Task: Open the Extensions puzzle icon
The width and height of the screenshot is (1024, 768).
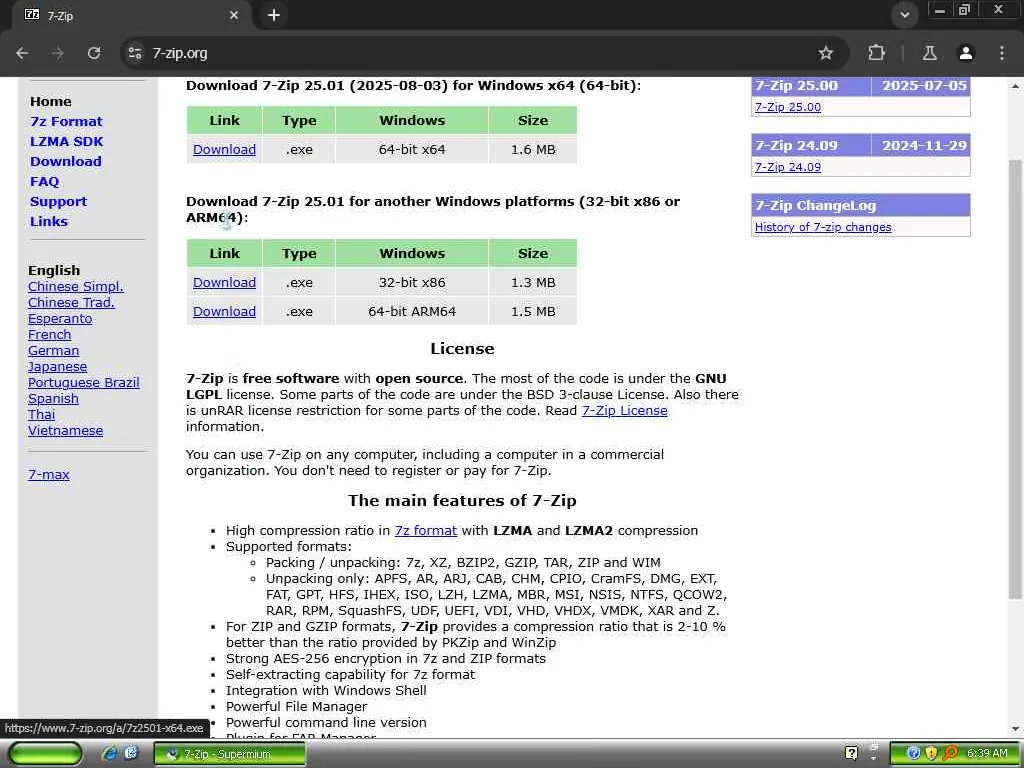Action: coord(876,53)
